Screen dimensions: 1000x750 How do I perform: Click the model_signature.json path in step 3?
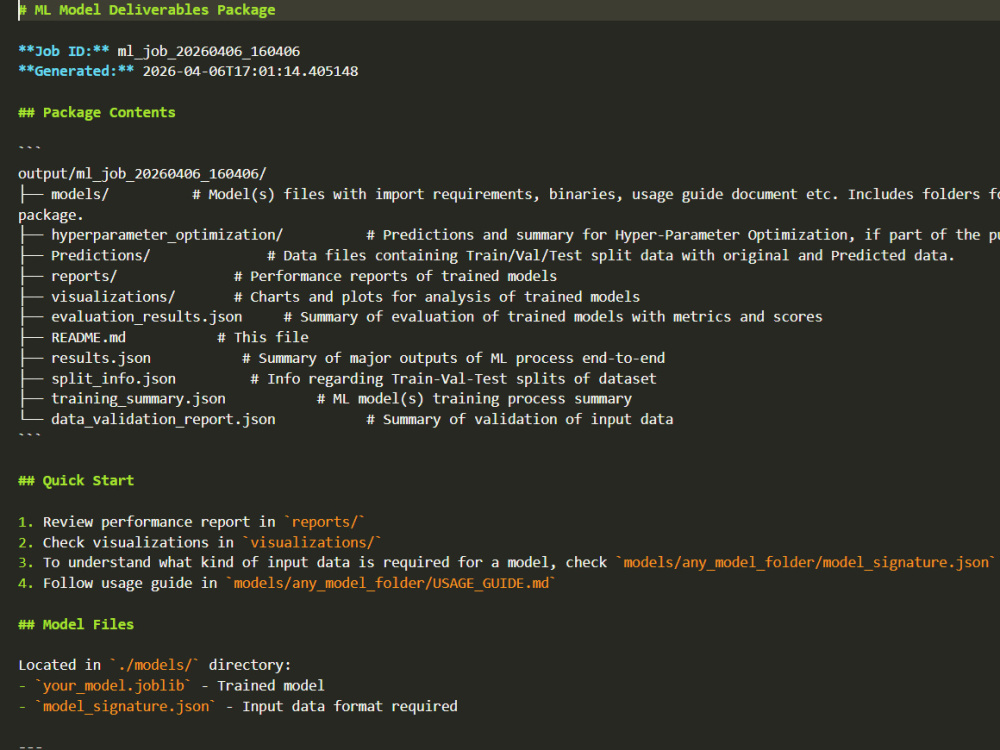(806, 562)
